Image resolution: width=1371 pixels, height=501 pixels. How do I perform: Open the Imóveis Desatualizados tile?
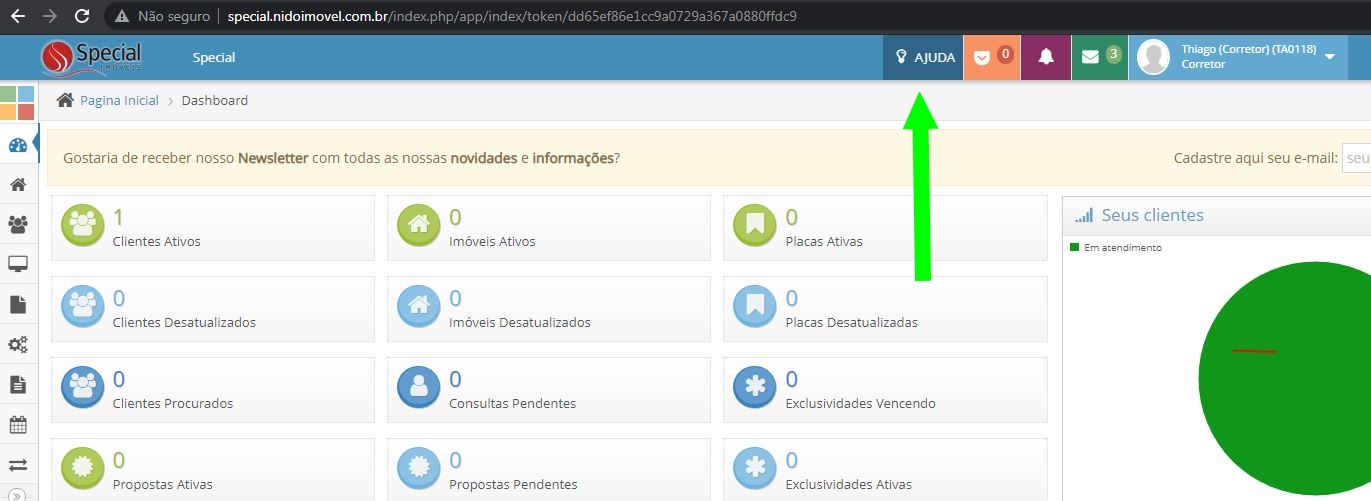[548, 309]
